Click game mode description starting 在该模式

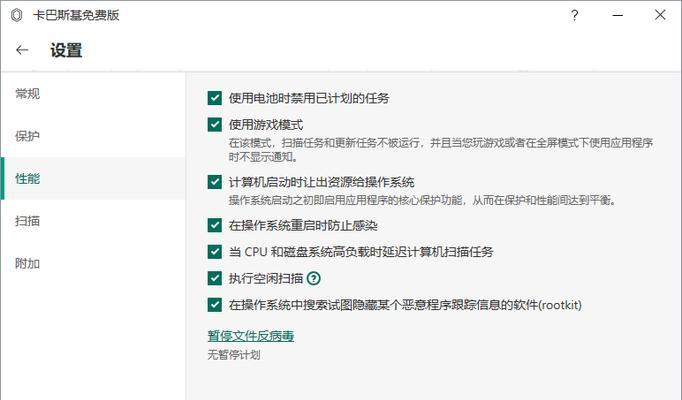(x=441, y=150)
